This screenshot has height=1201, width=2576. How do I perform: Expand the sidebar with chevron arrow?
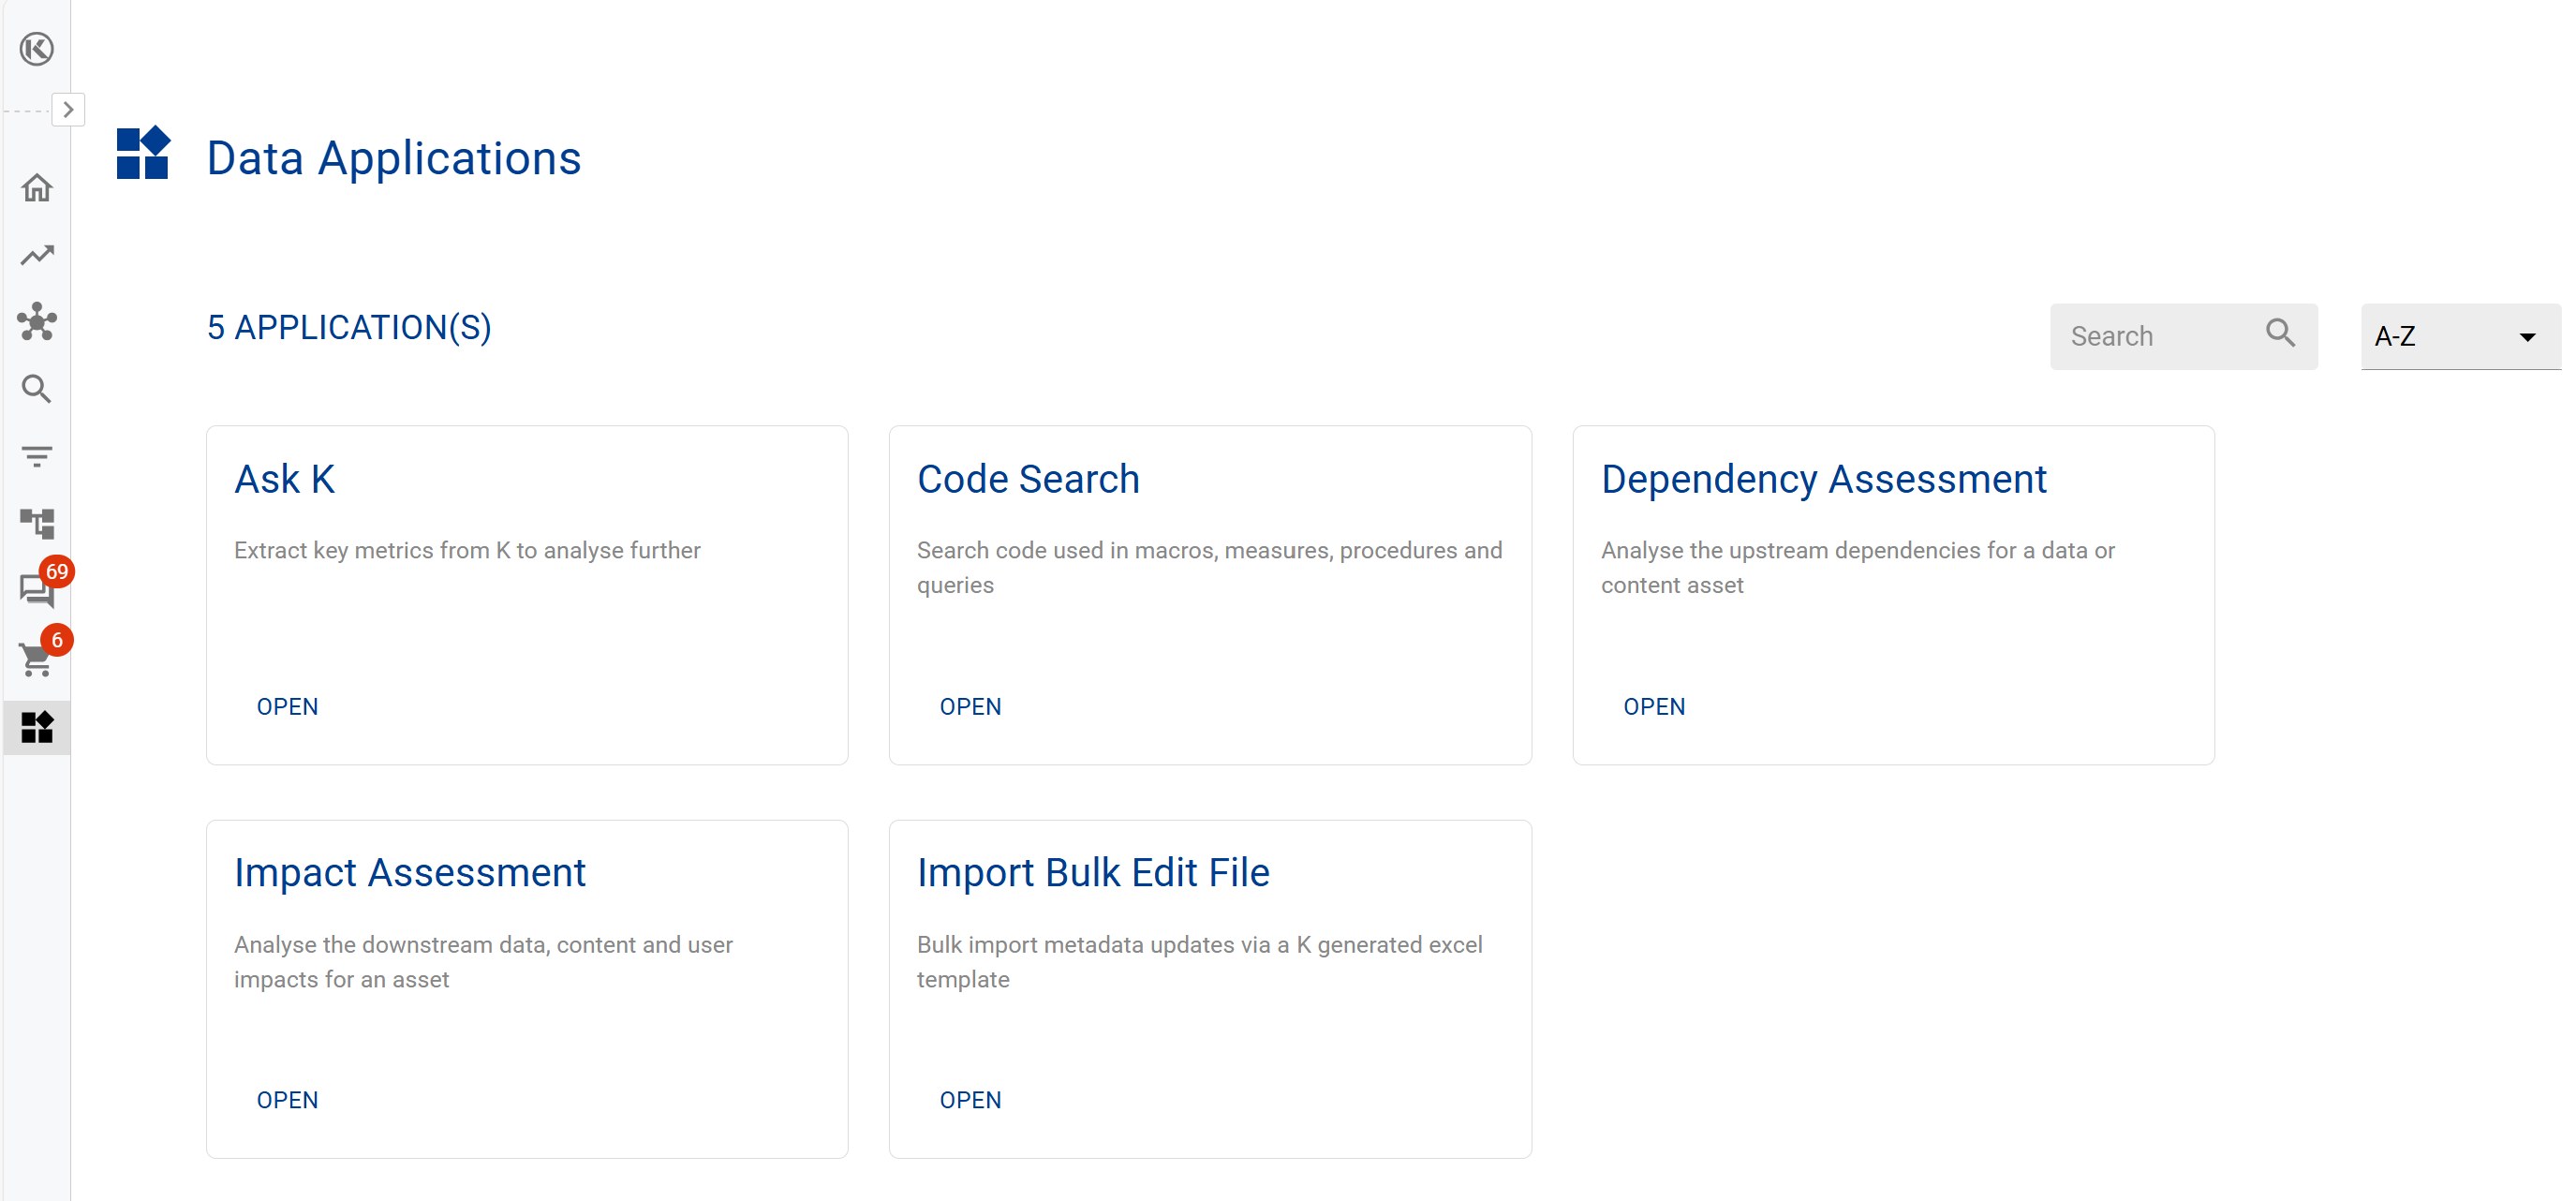click(68, 109)
